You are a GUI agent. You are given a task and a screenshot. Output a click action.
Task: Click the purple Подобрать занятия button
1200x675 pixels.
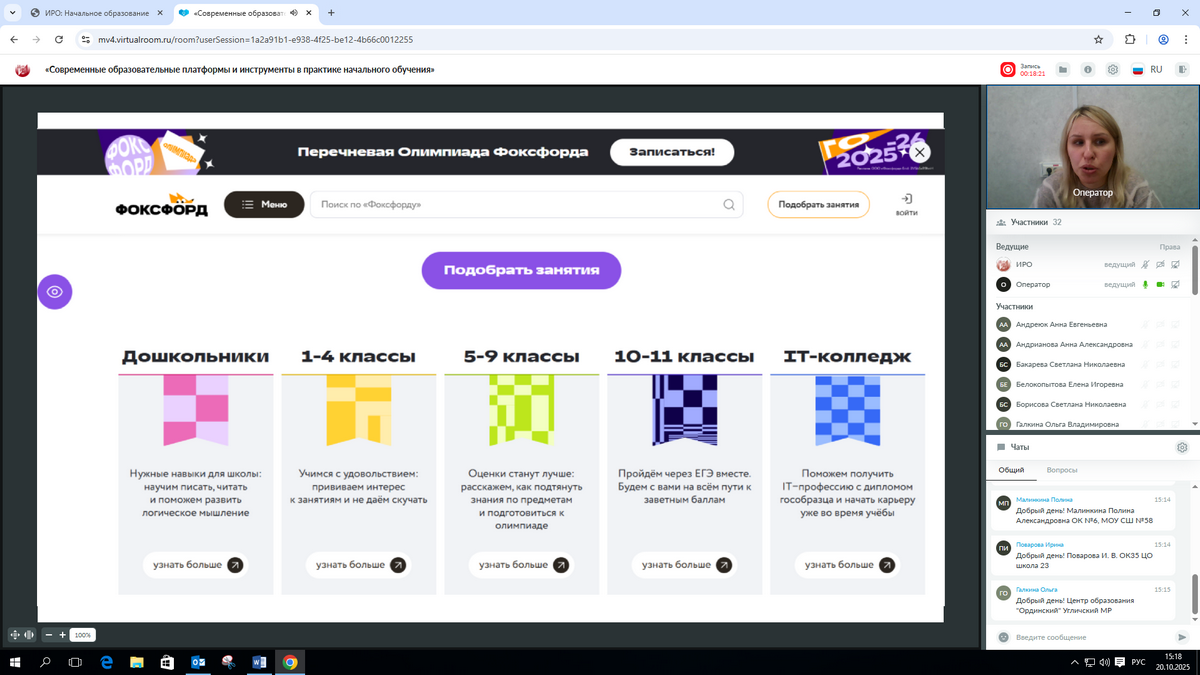pos(521,270)
